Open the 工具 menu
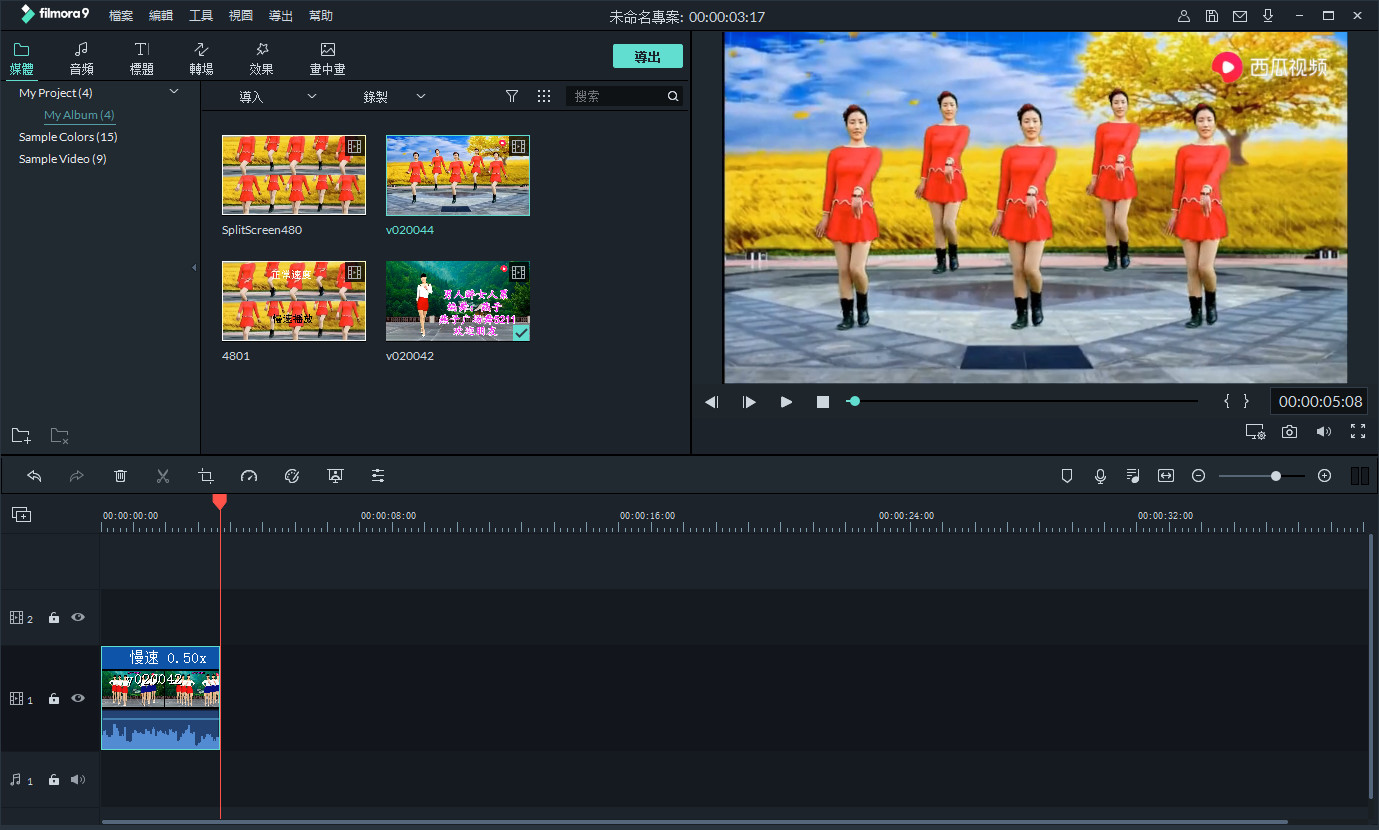1379x830 pixels. [x=200, y=15]
